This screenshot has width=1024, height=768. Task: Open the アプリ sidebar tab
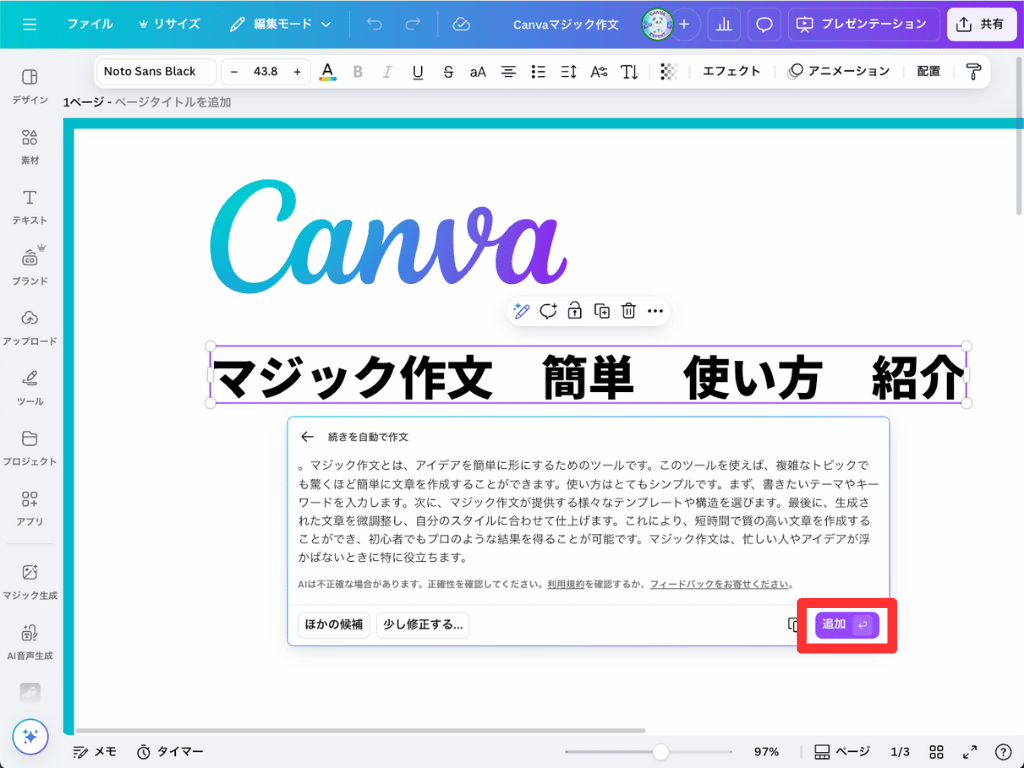pyautogui.click(x=30, y=508)
